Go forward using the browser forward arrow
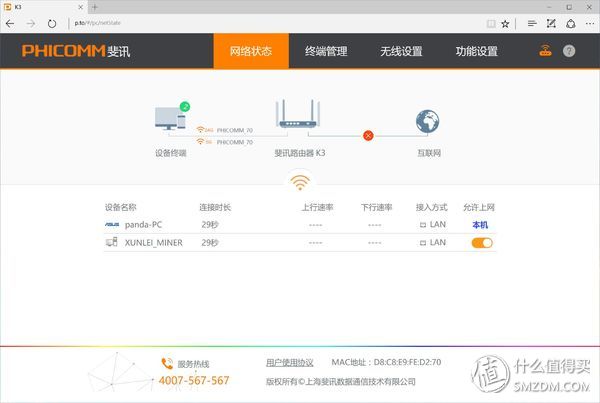The height and width of the screenshot is (403, 600). (31, 24)
